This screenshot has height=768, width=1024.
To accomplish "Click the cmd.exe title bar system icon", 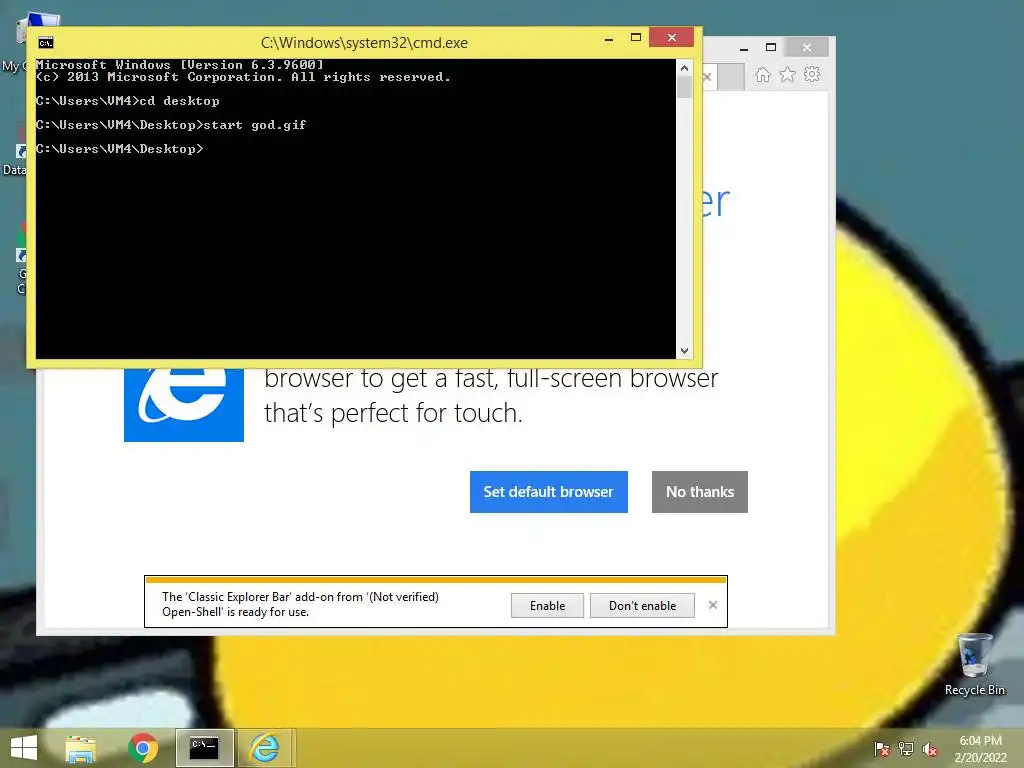I will click(x=46, y=43).
